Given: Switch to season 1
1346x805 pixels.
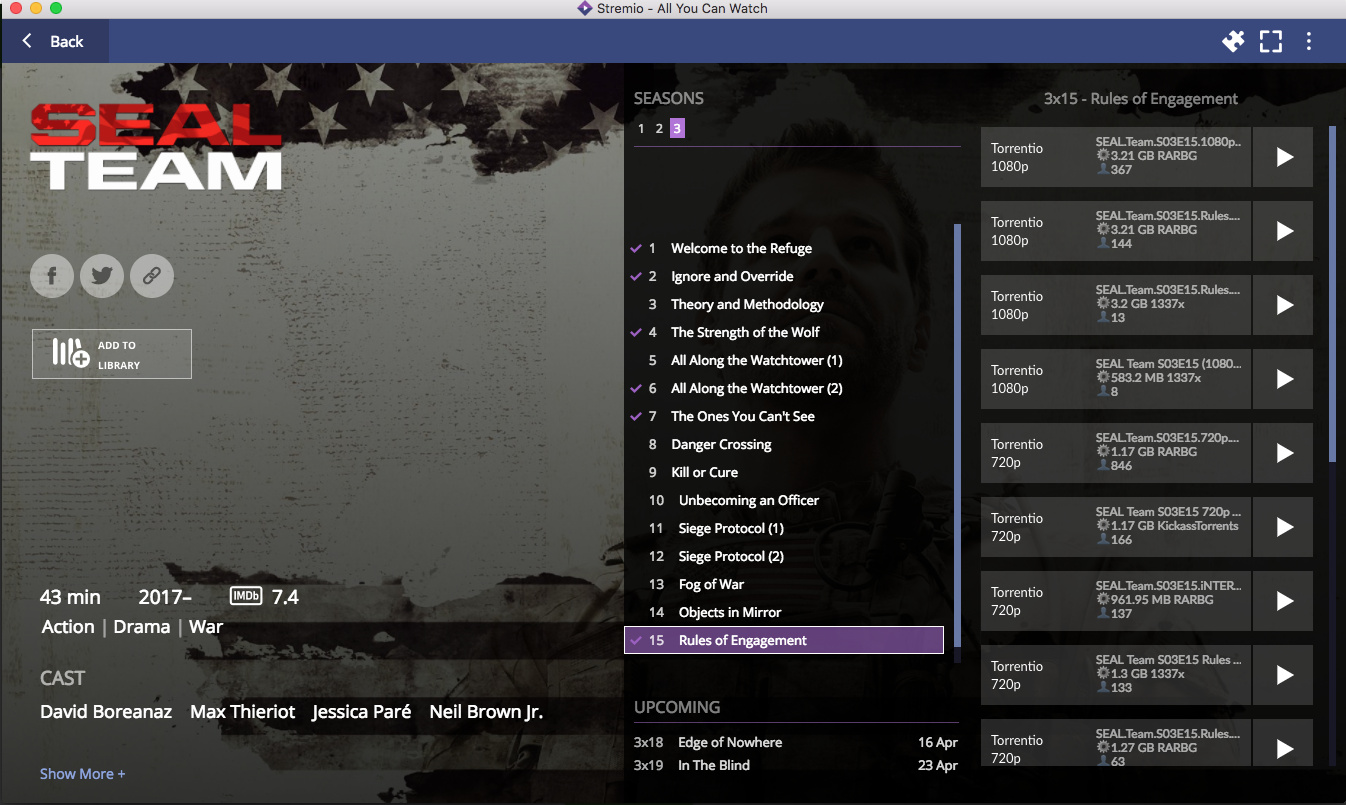Looking at the screenshot, I should click(x=641, y=128).
